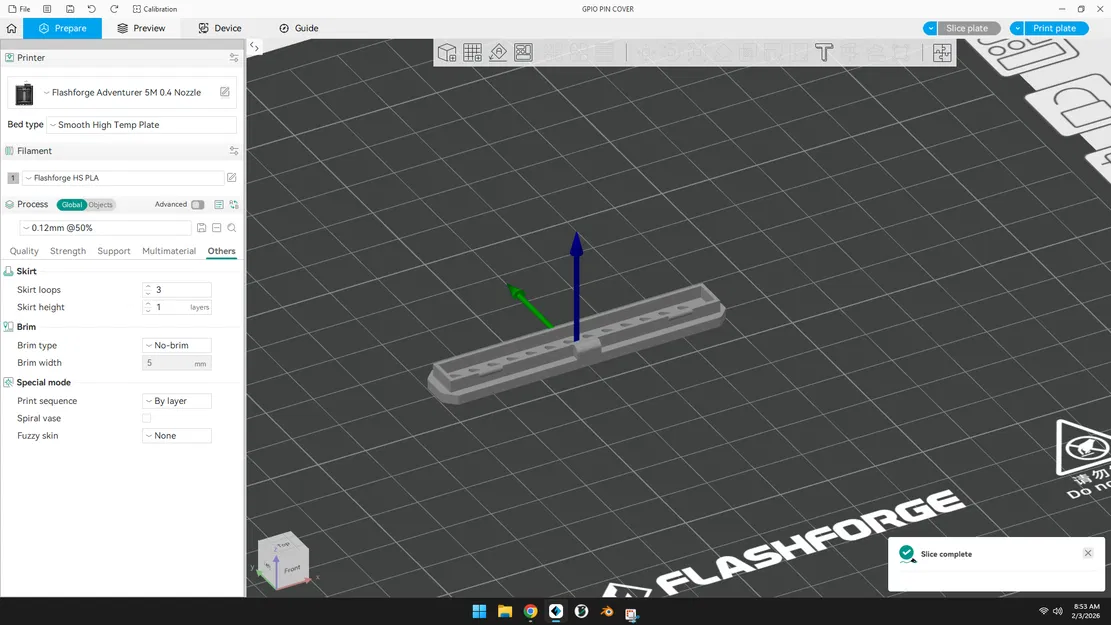
Task: Click the Skirt loops value field
Action: [x=177, y=290]
